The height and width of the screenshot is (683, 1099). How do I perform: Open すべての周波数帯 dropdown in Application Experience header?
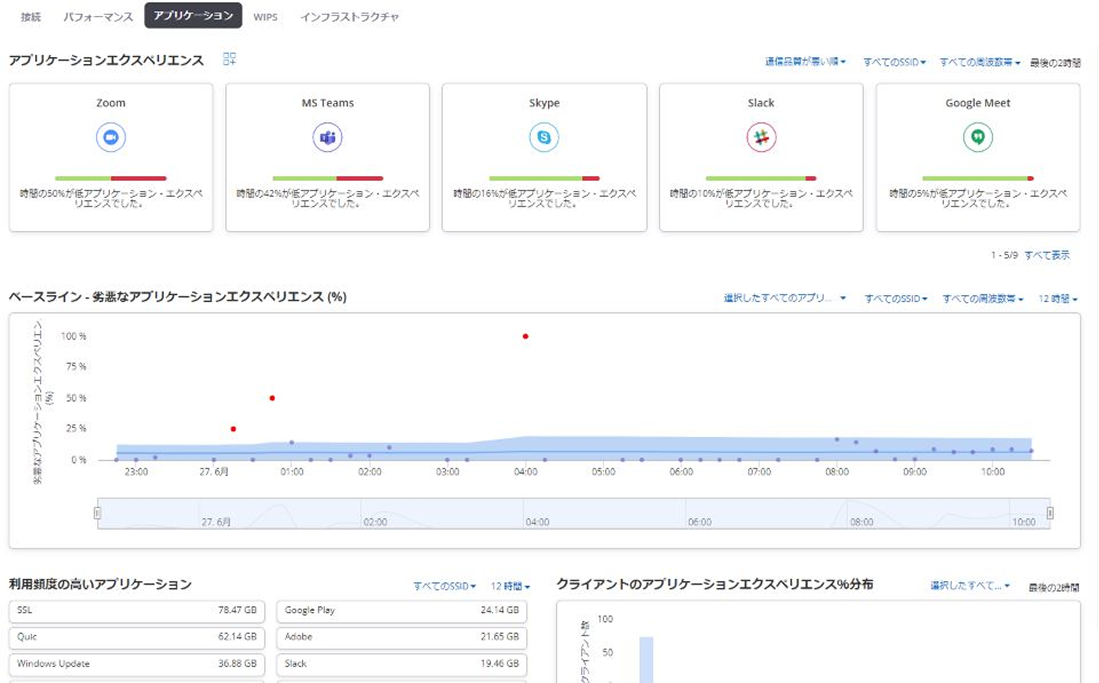pos(980,62)
